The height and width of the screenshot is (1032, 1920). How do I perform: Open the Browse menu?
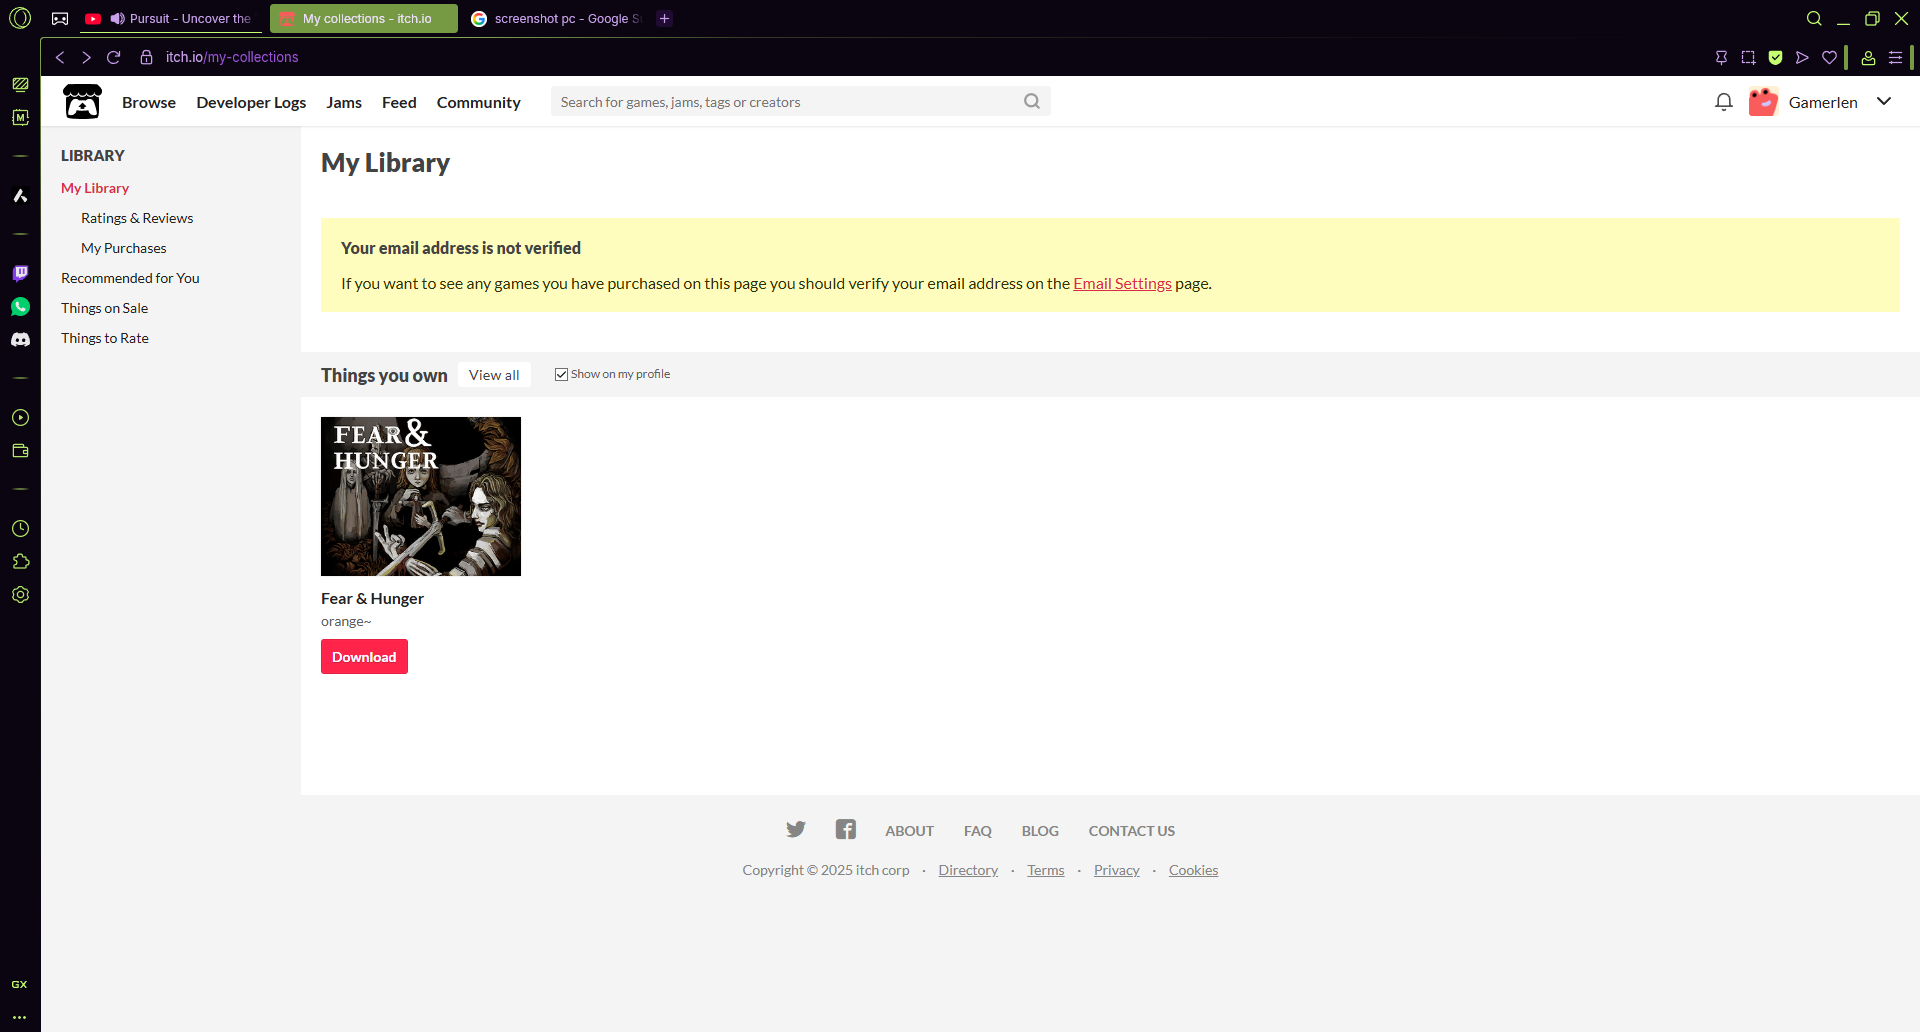point(149,102)
